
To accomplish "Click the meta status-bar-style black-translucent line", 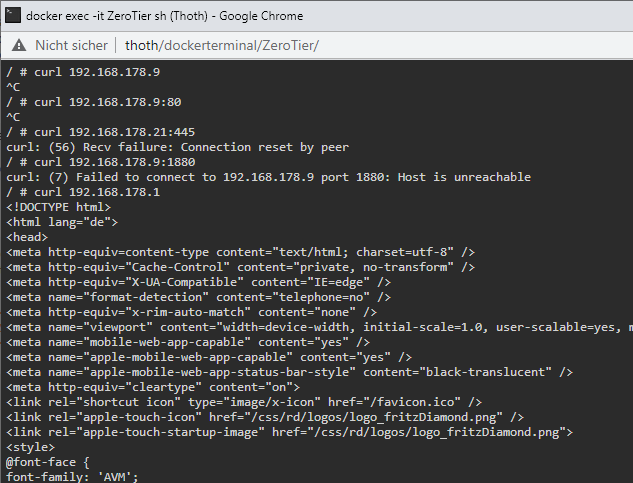I will [x=289, y=372].
